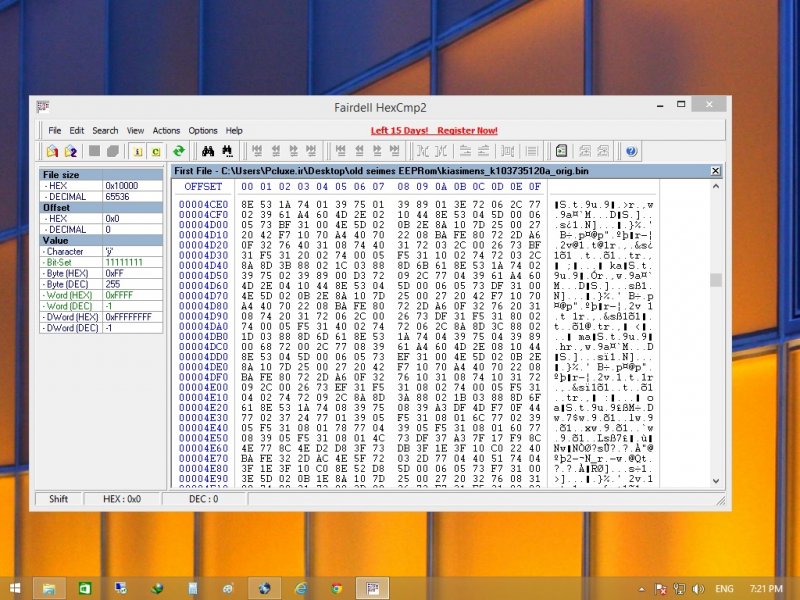800x600 pixels.
Task: Click offset row 00004D00
Action: [x=203, y=225]
